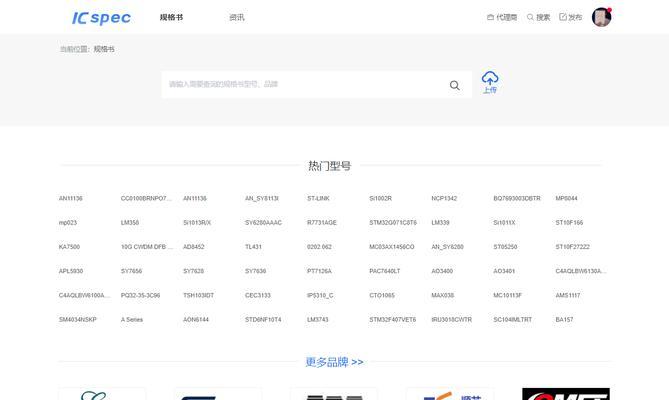Click the PT7126A model

[x=319, y=271]
